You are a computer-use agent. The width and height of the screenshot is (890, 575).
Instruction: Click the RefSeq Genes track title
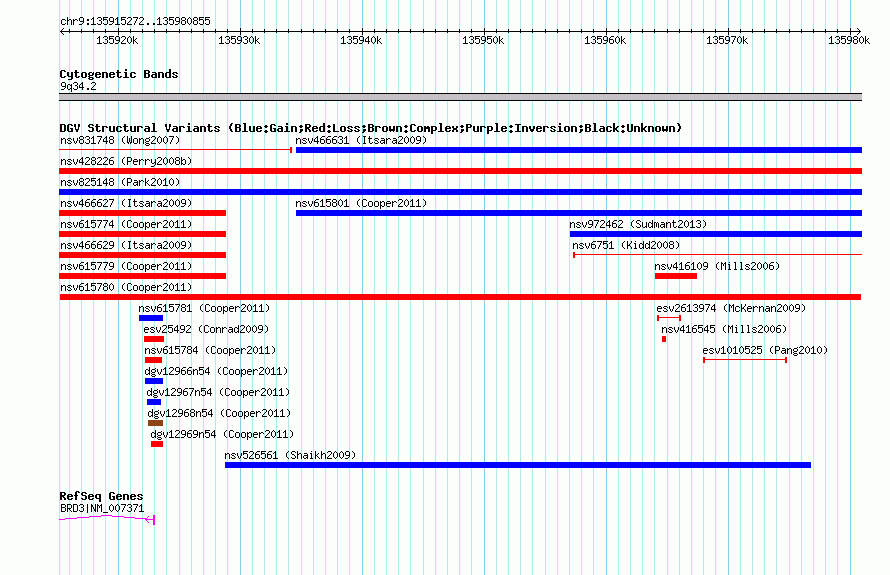[101, 496]
